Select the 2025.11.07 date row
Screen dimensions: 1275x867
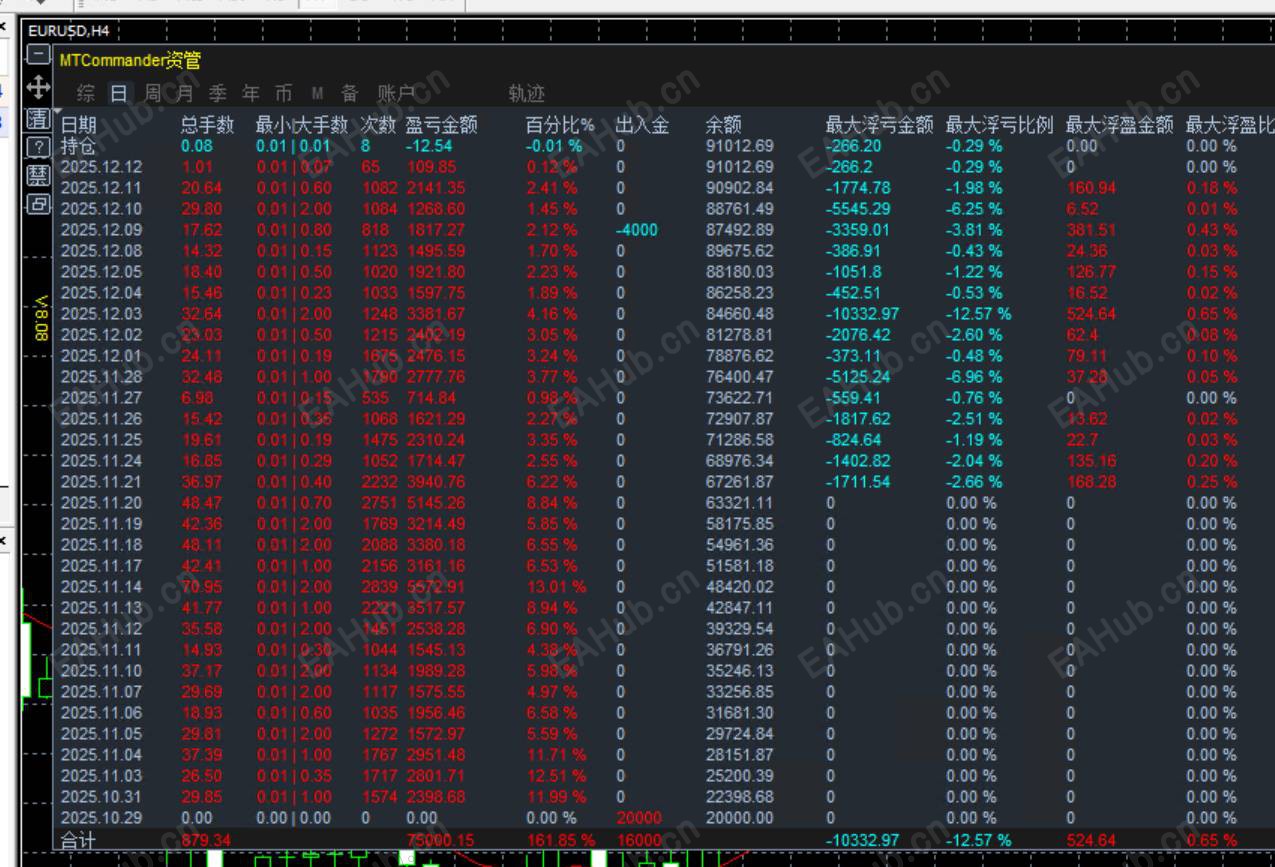pos(101,692)
